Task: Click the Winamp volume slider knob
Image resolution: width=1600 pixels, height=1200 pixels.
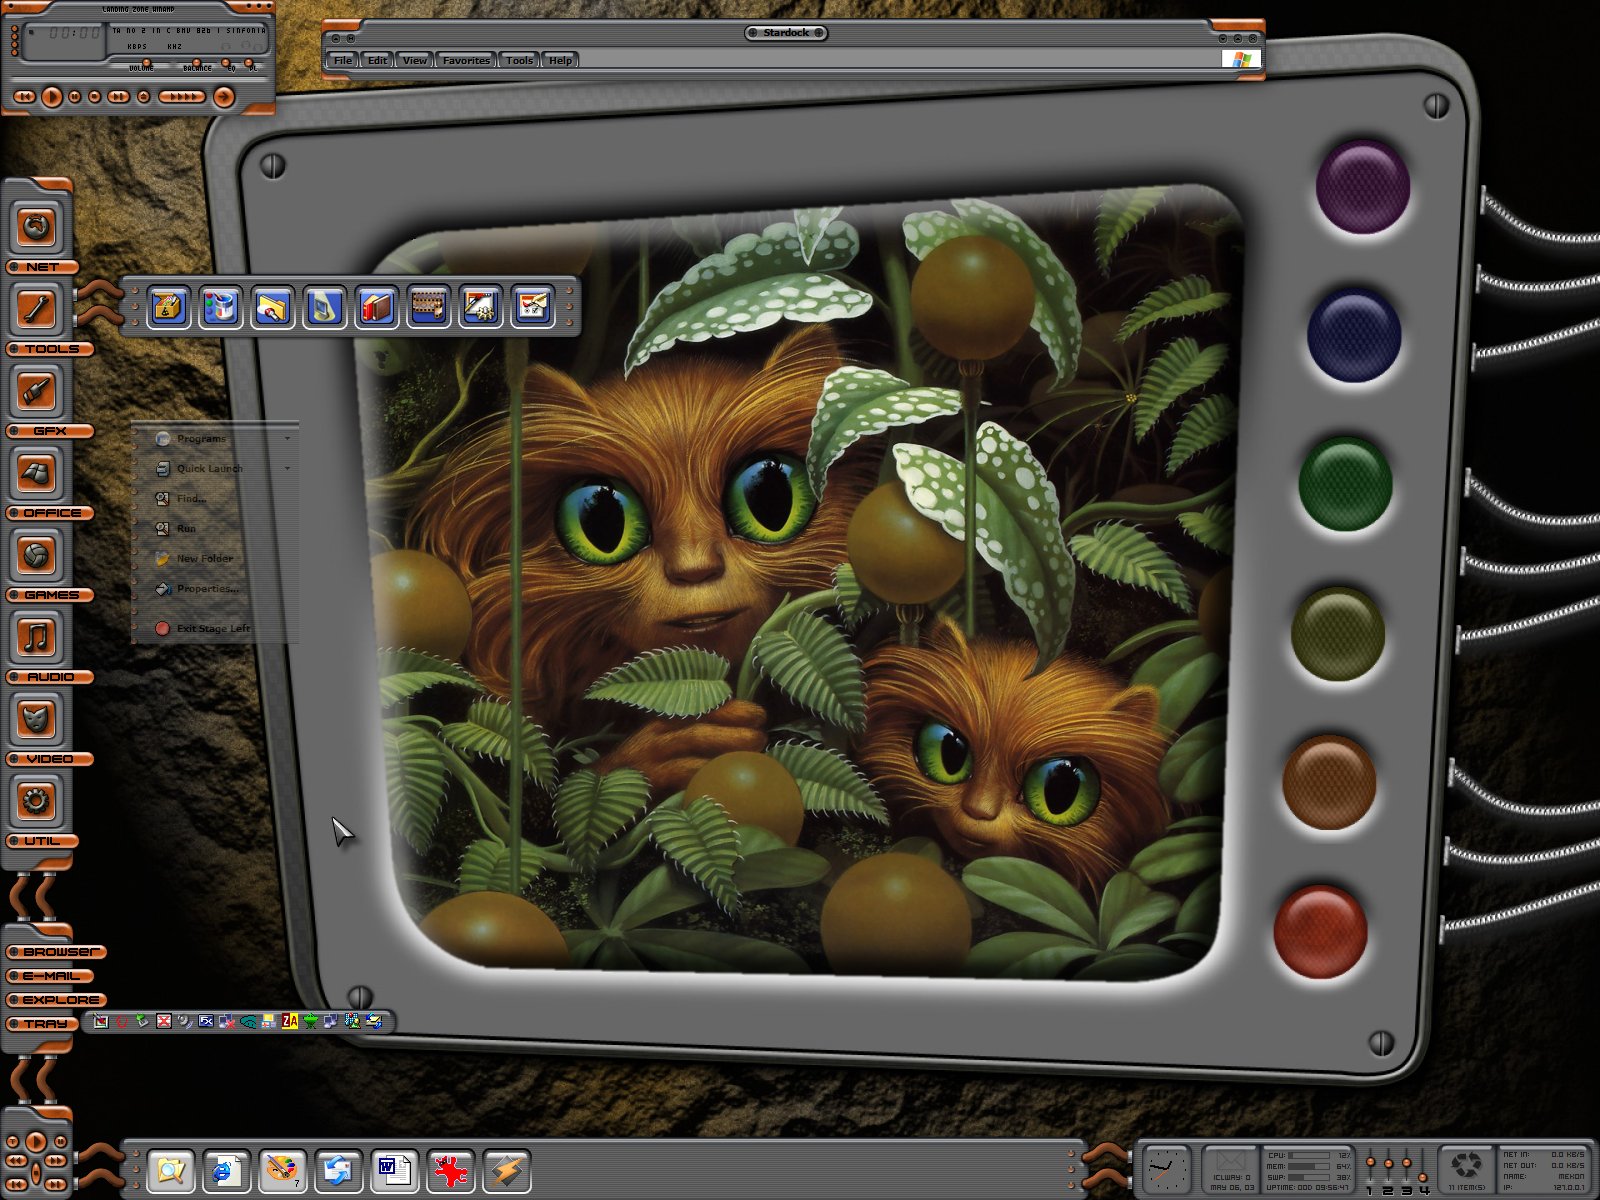Action: [x=147, y=63]
